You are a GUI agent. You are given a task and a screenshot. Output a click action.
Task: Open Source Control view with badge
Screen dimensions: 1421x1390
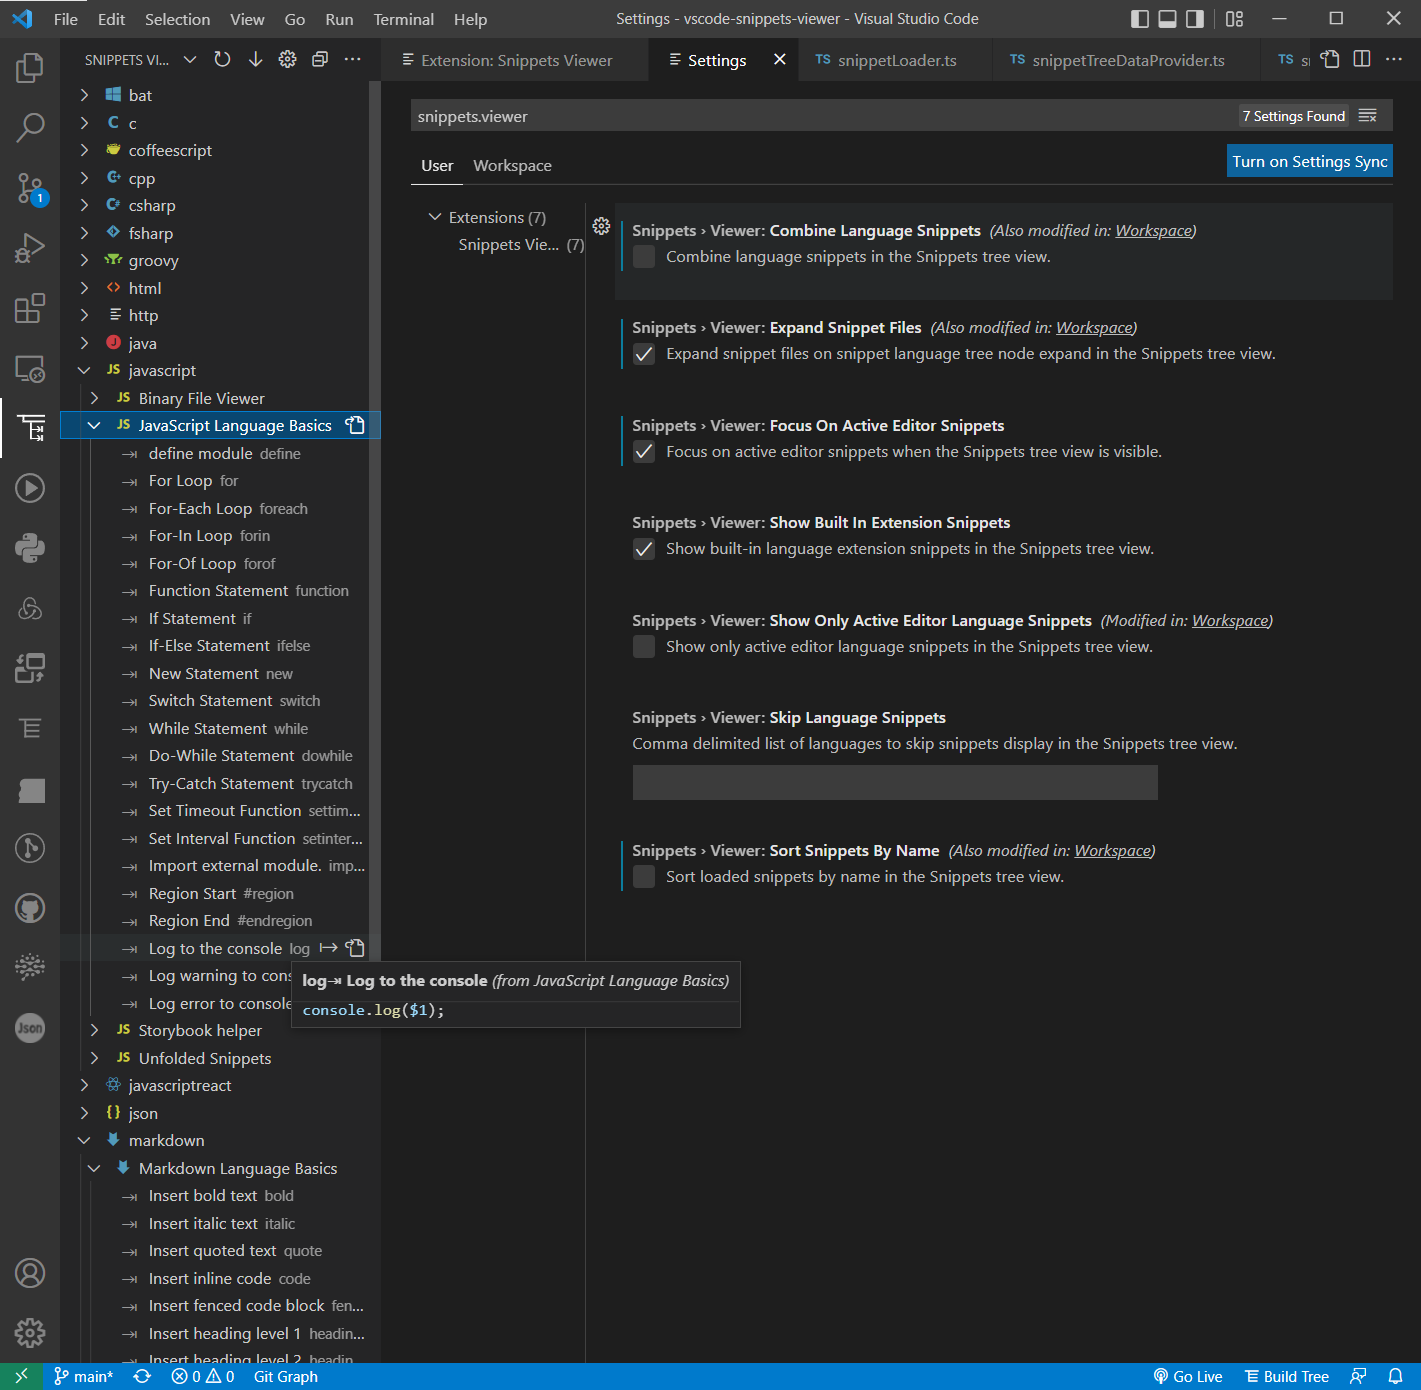(x=30, y=188)
